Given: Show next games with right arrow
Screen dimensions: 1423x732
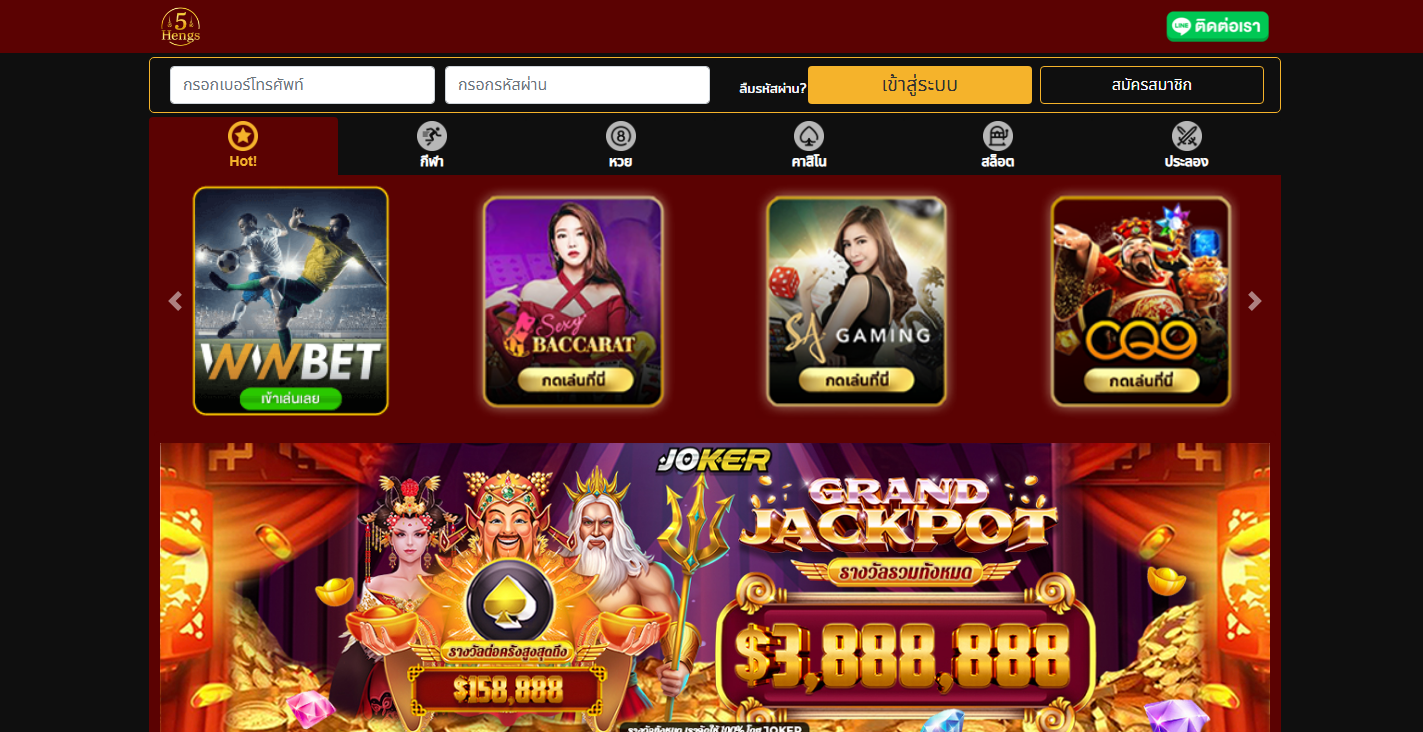Looking at the screenshot, I should pyautogui.click(x=1255, y=301).
